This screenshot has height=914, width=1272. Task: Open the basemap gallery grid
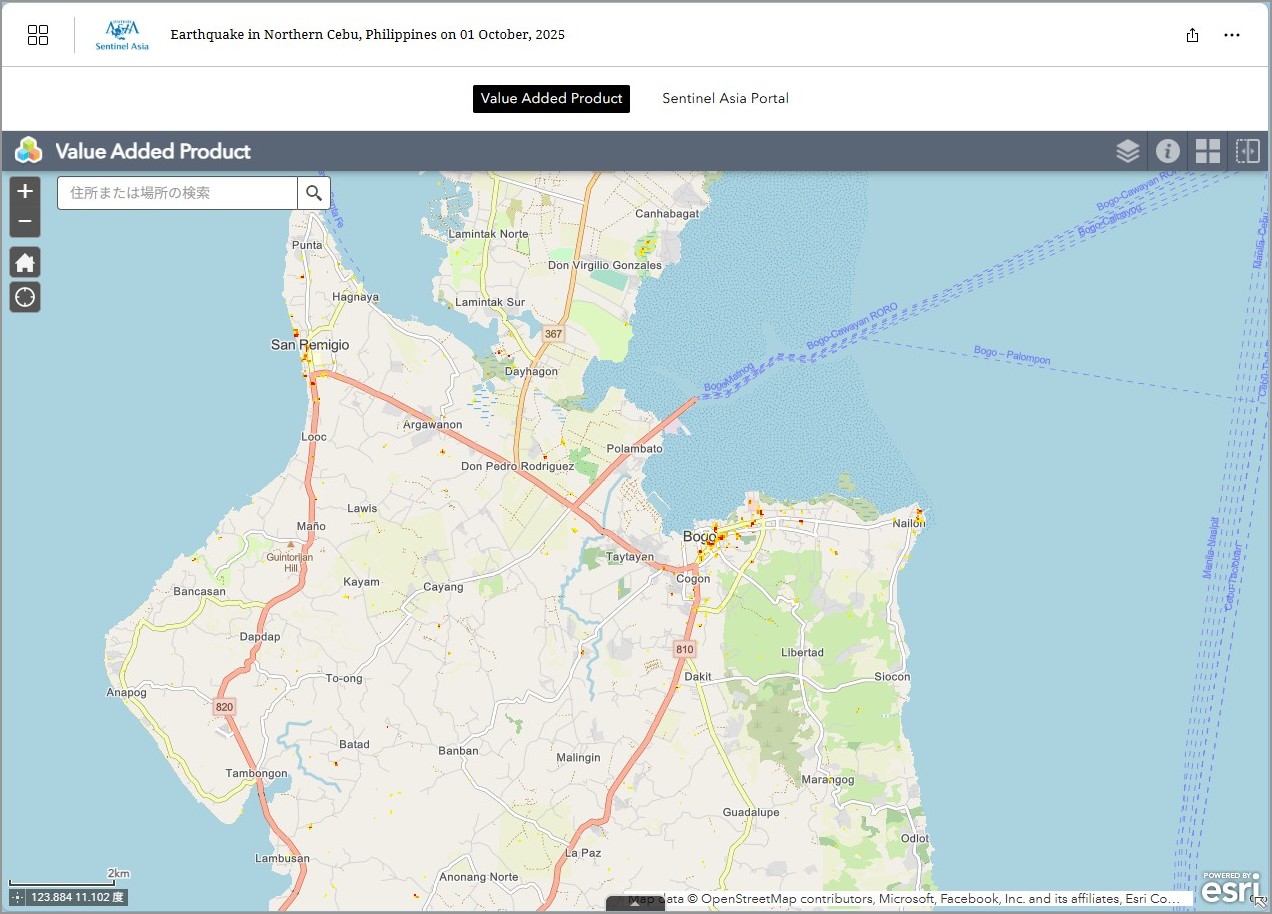[x=1208, y=151]
